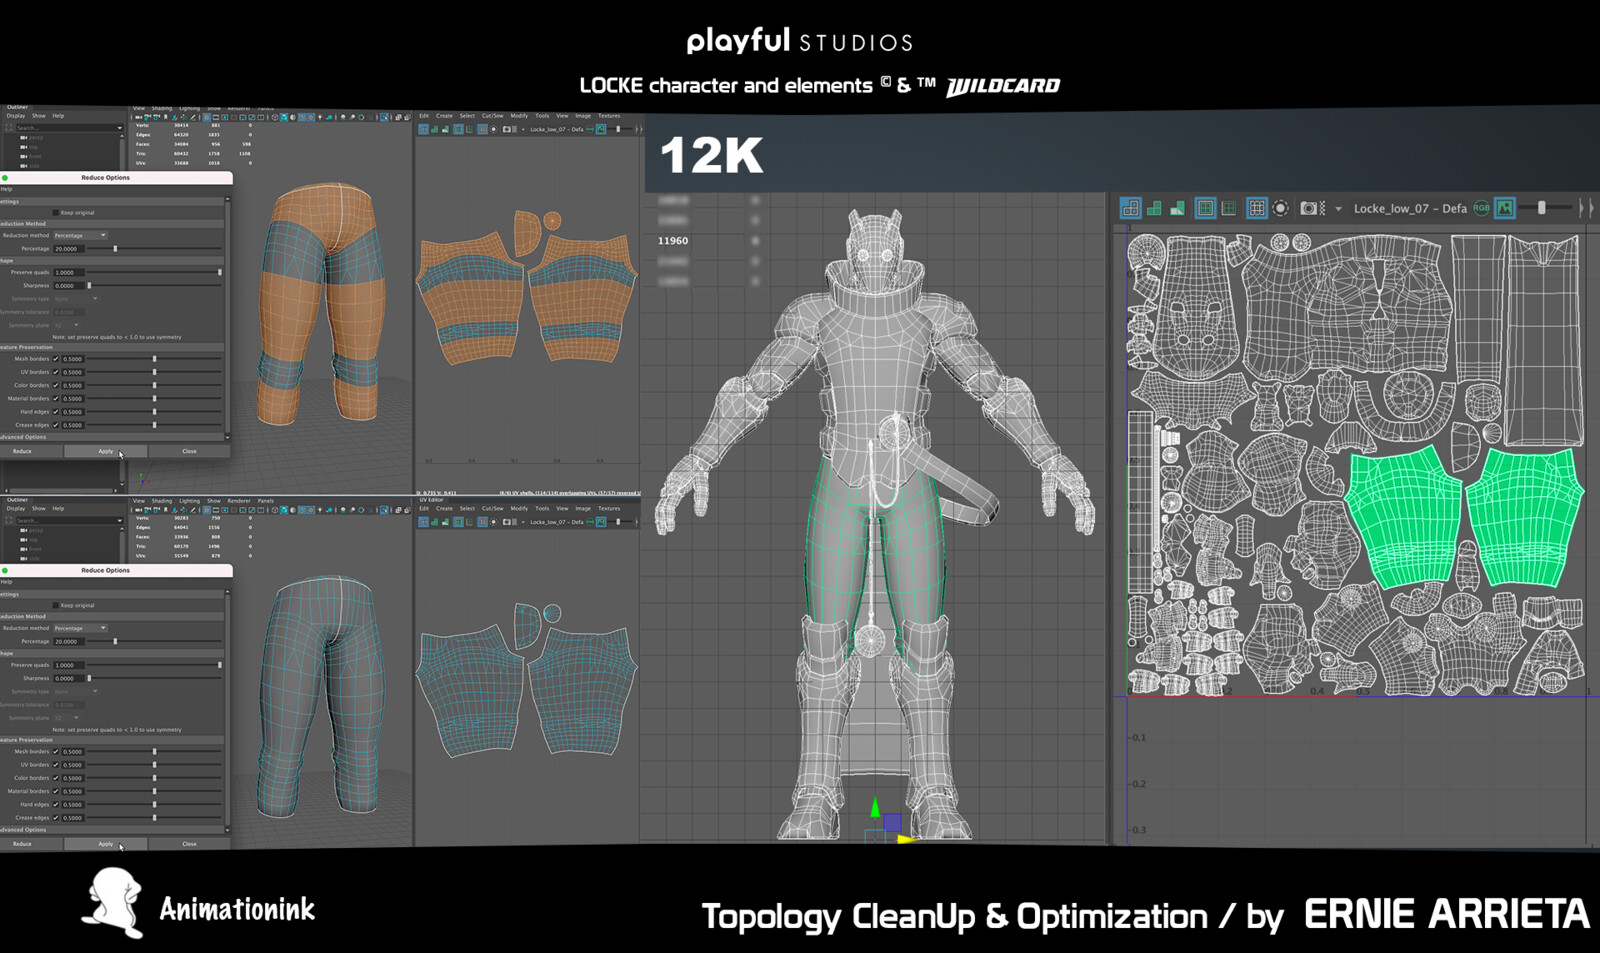Screen dimensions: 1600x953
Task: Select the top camera in upper Outliner
Action: click(29, 147)
